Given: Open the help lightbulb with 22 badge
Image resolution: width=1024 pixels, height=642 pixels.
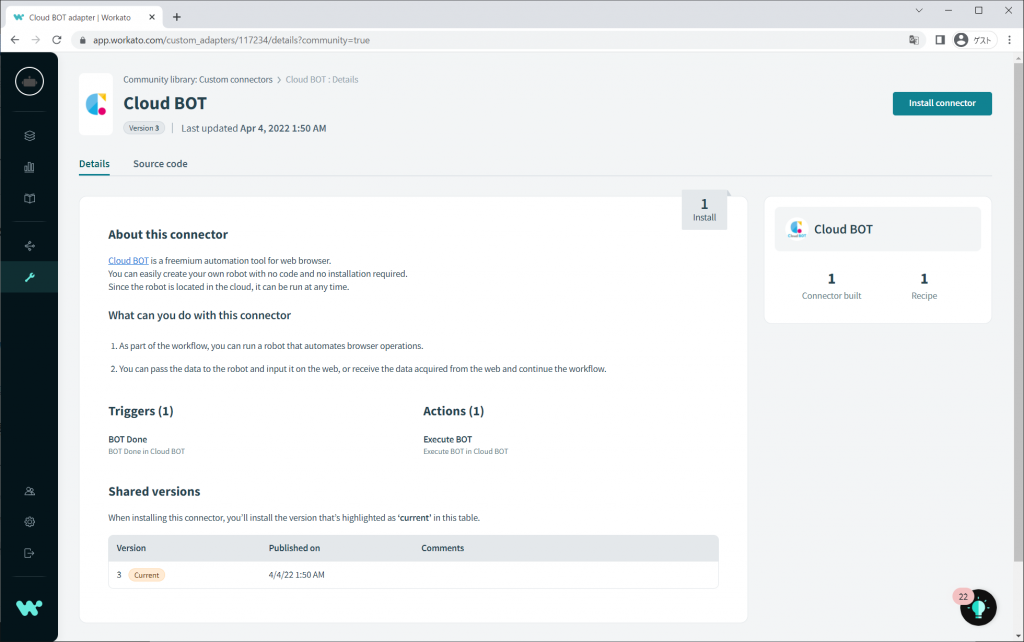Looking at the screenshot, I should 978,607.
